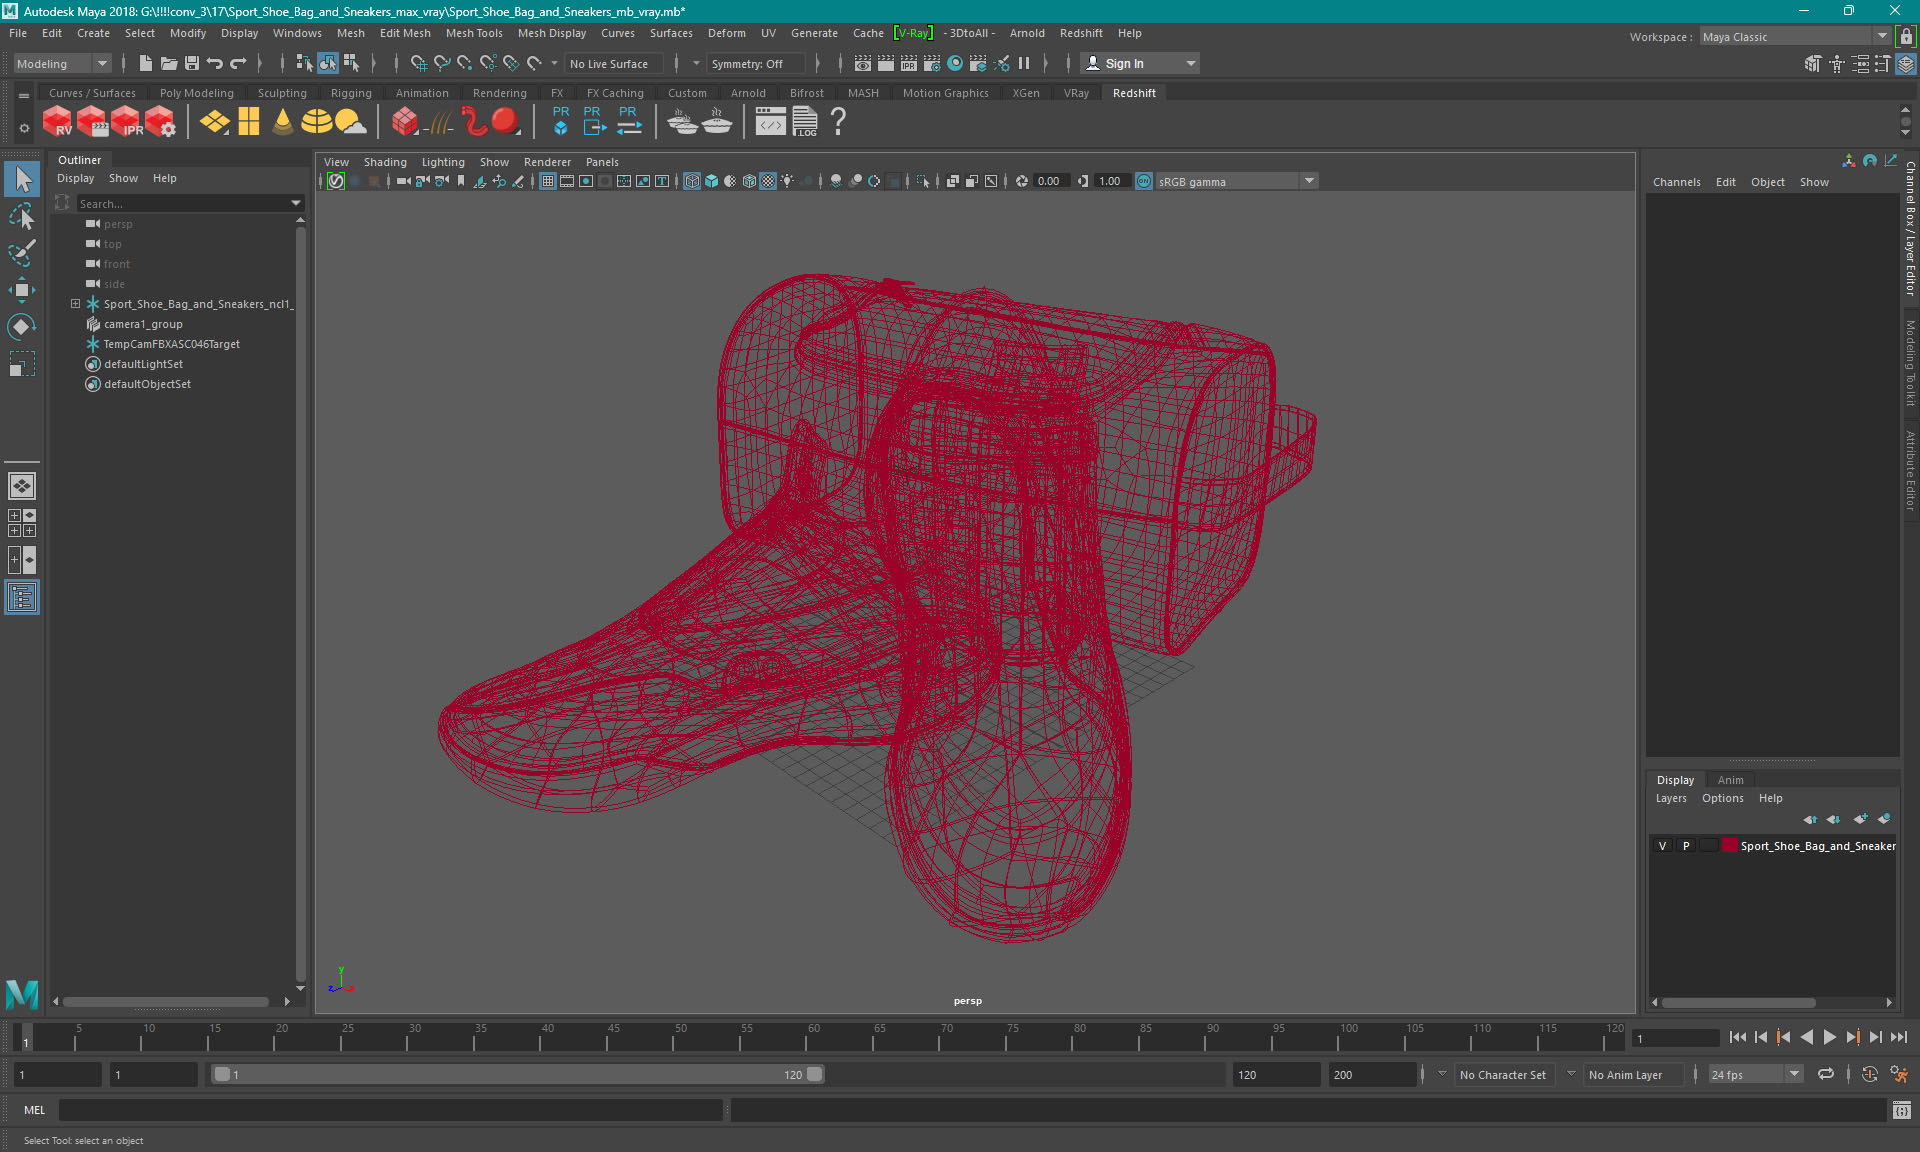Create Redshift sun and sky icon
1920x1152 pixels.
(350, 122)
